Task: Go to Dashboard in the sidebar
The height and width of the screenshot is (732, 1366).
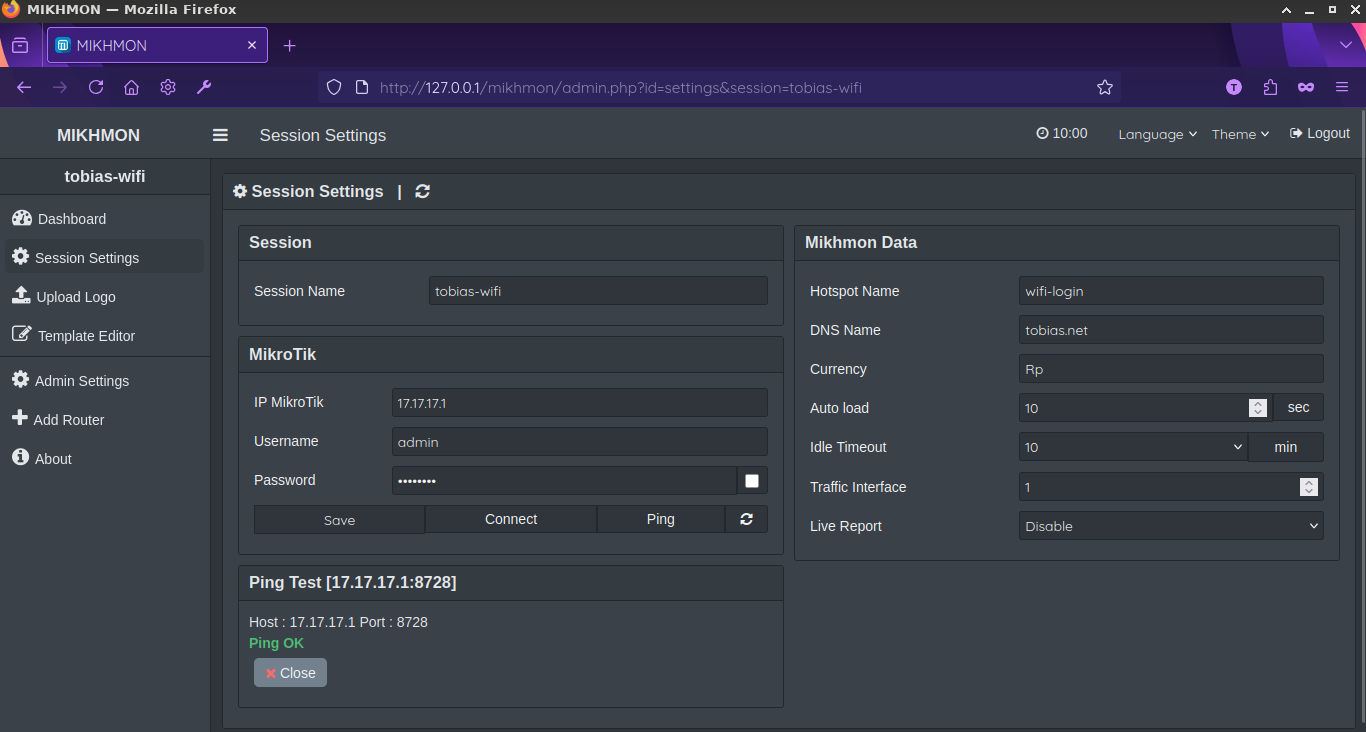Action: click(71, 219)
